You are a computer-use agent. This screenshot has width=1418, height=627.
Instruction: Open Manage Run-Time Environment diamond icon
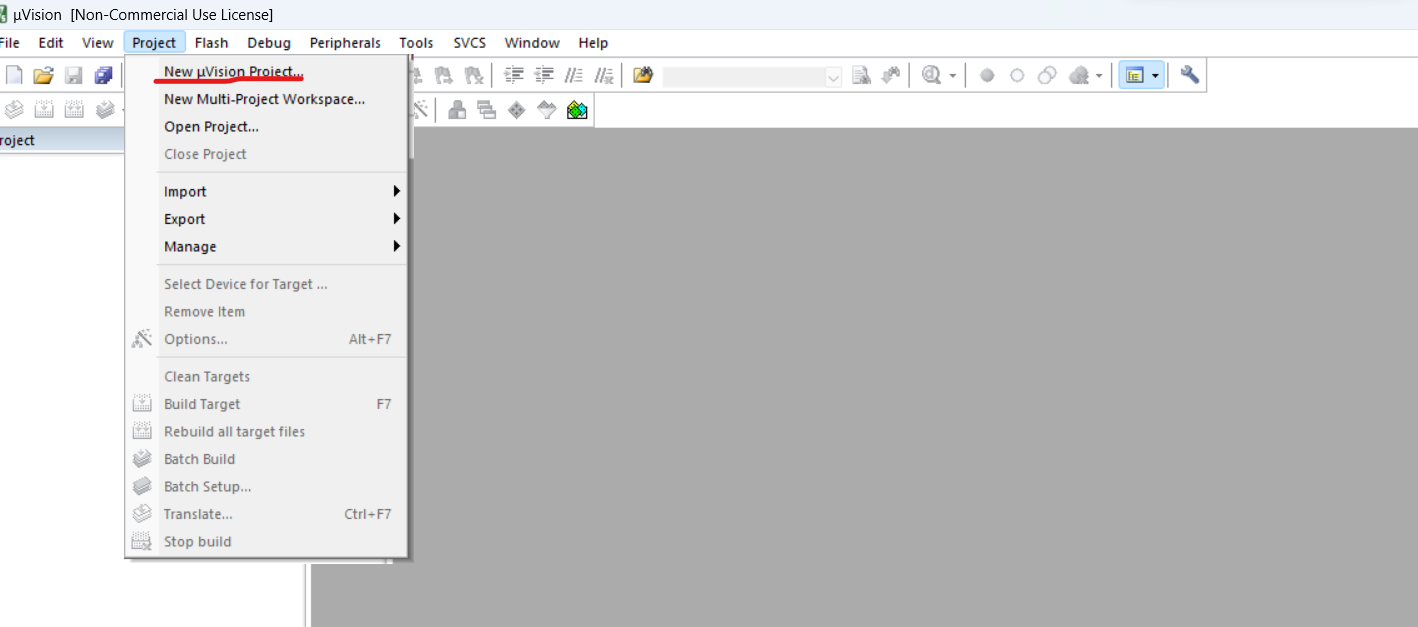[x=516, y=110]
